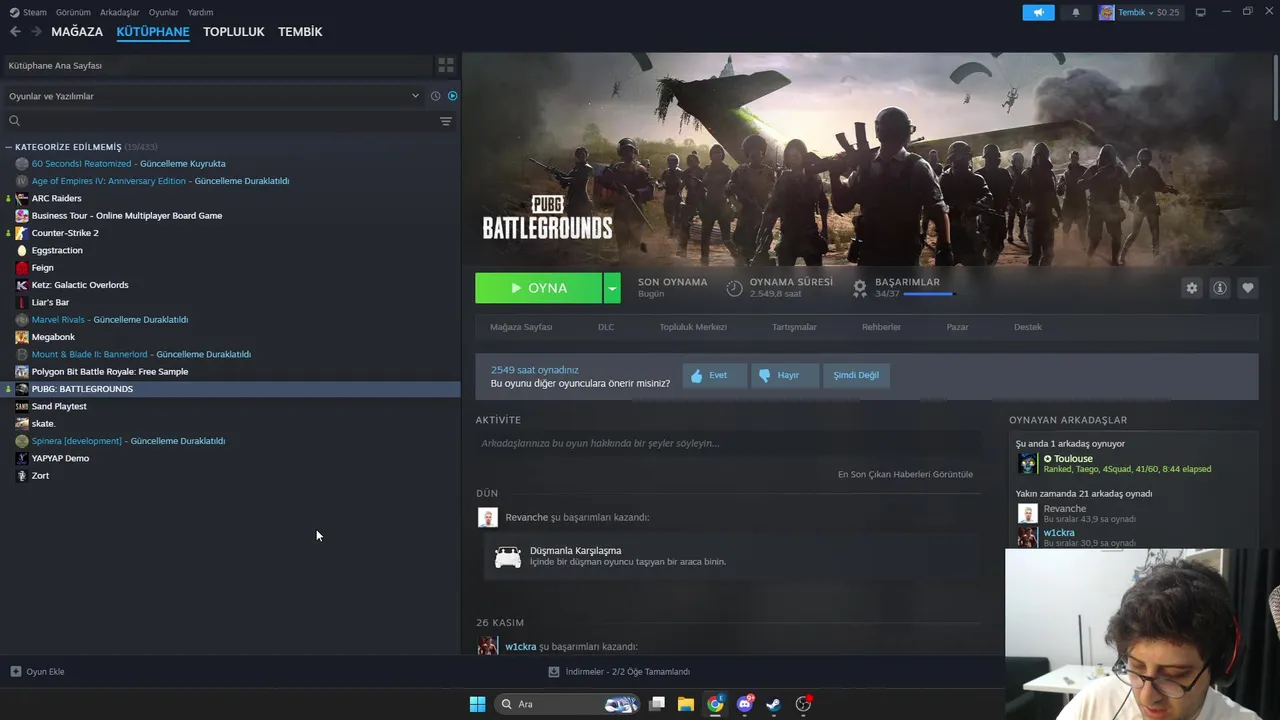
Task: Open the Rehberler link
Action: [x=881, y=327]
